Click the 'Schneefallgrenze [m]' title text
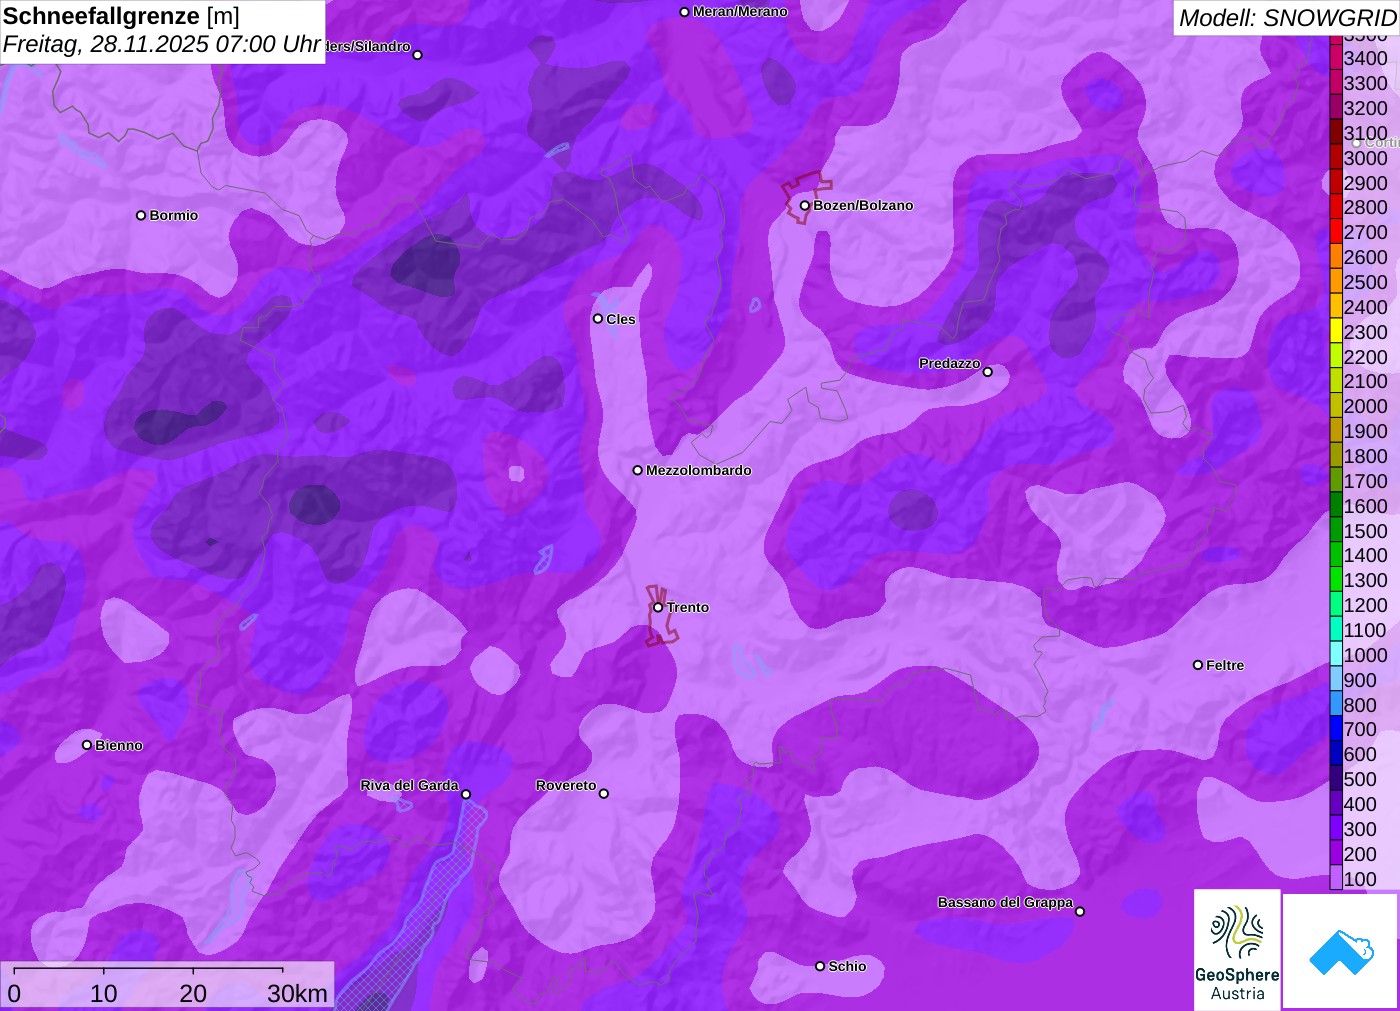Viewport: 1400px width, 1011px height. tap(121, 17)
